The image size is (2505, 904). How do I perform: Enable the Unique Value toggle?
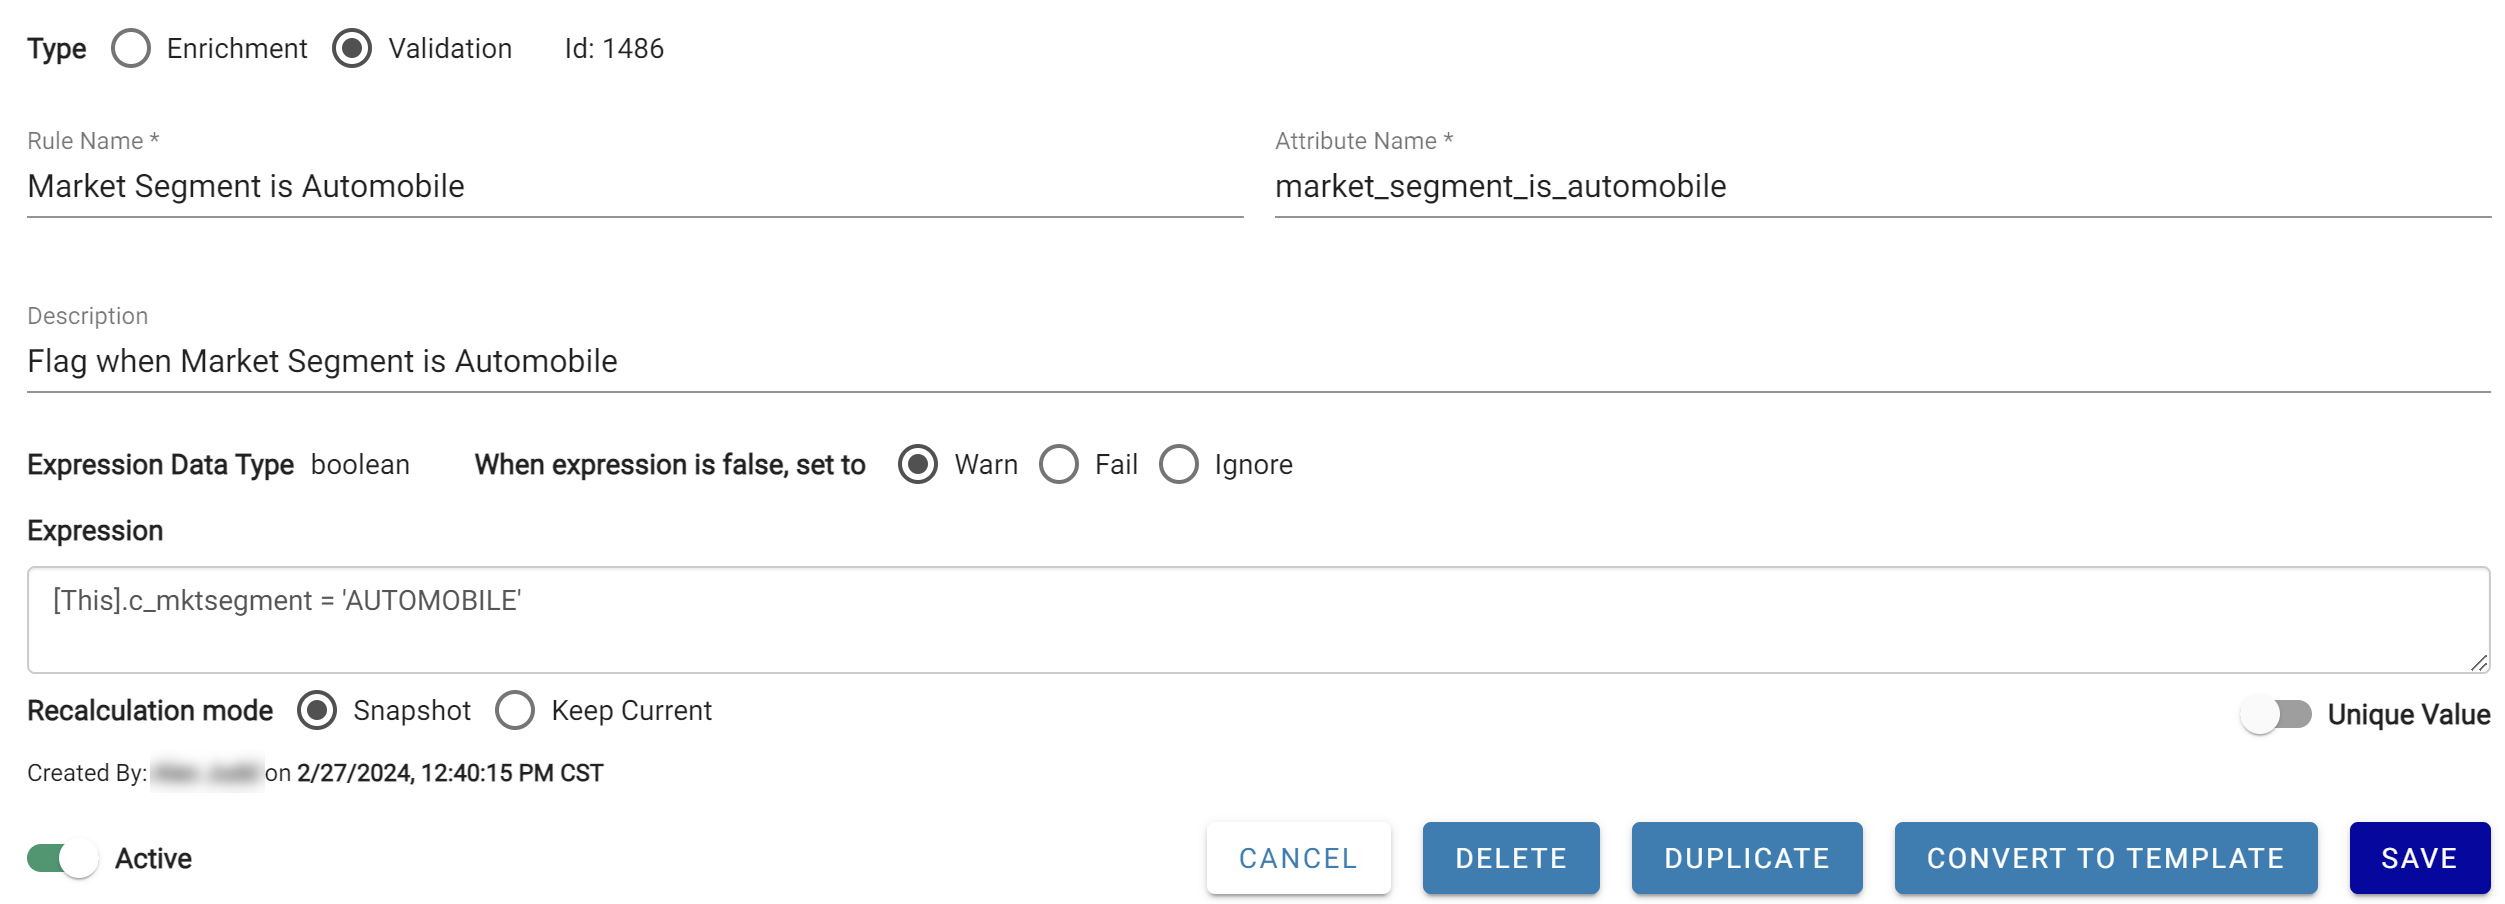(x=2276, y=714)
